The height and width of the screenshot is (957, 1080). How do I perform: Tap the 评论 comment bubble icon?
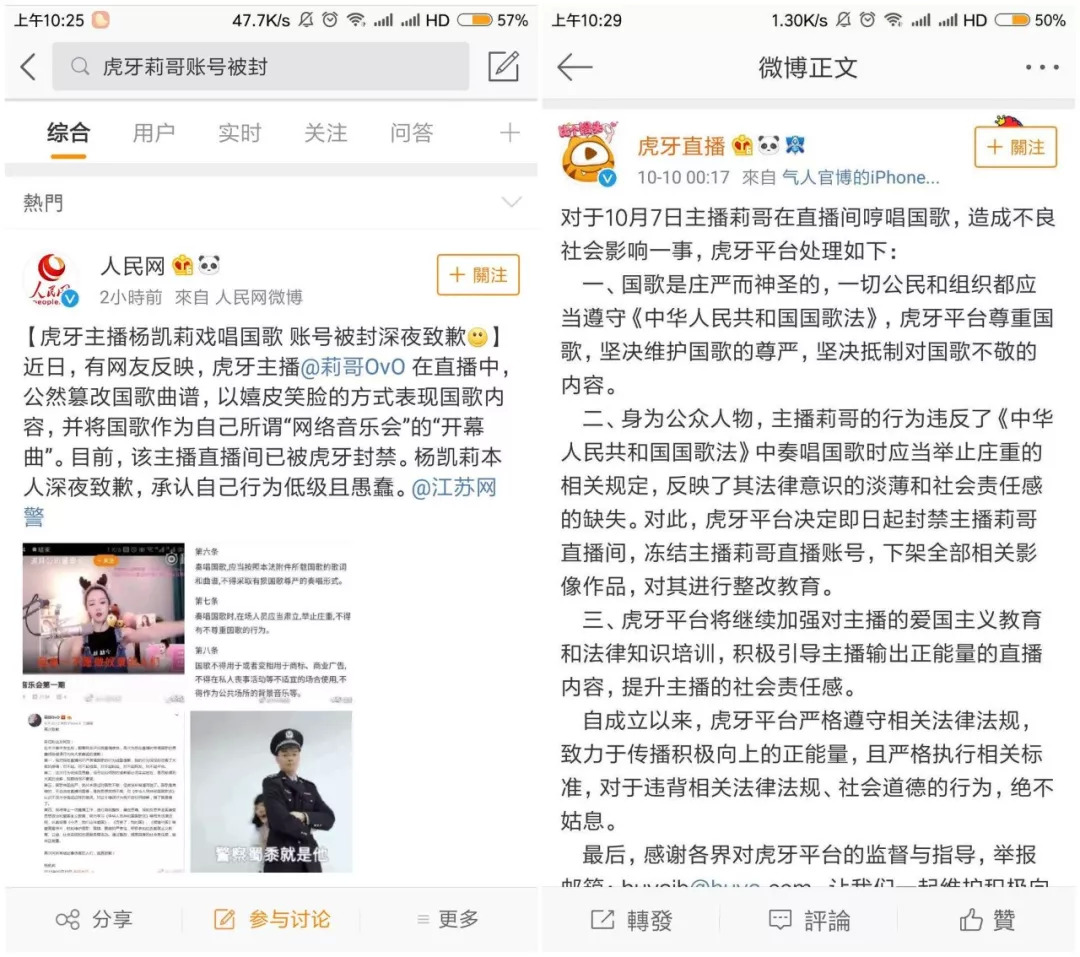780,920
